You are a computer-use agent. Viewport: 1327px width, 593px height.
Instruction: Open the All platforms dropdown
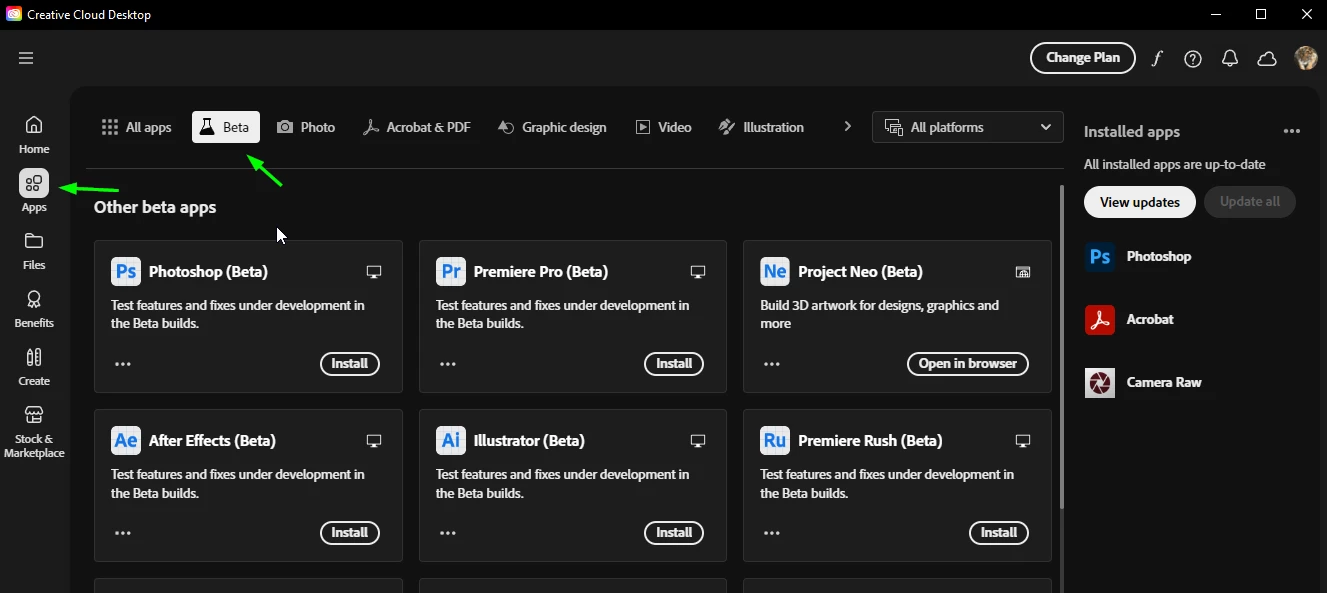967,127
